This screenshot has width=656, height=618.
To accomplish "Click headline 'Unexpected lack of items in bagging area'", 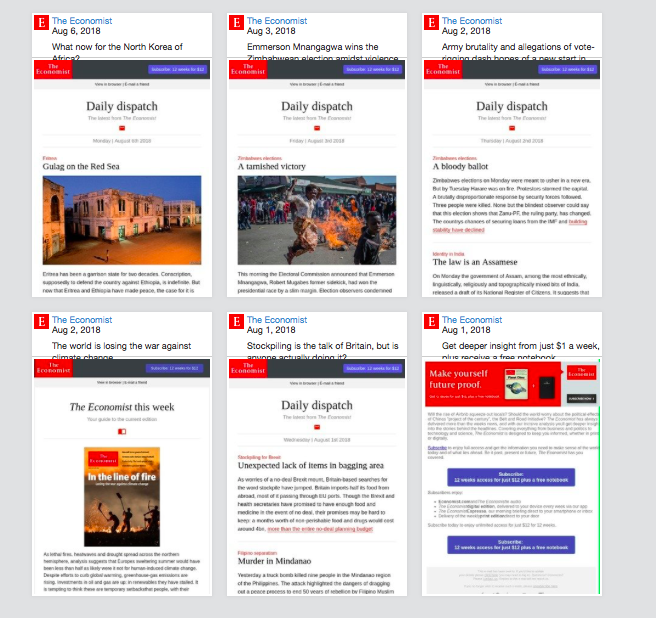I will click(310, 466).
